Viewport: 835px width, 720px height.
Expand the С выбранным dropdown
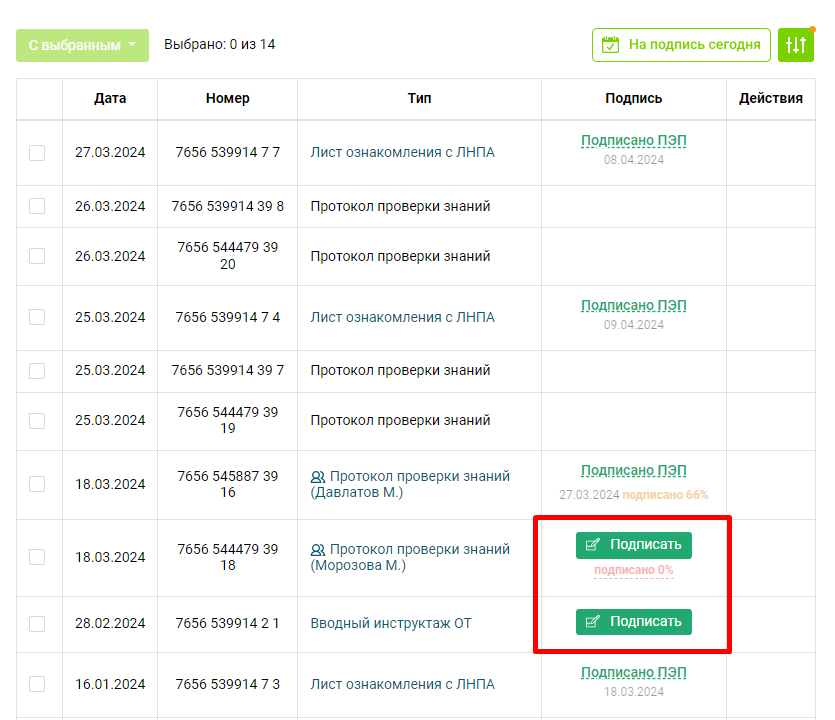[83, 45]
